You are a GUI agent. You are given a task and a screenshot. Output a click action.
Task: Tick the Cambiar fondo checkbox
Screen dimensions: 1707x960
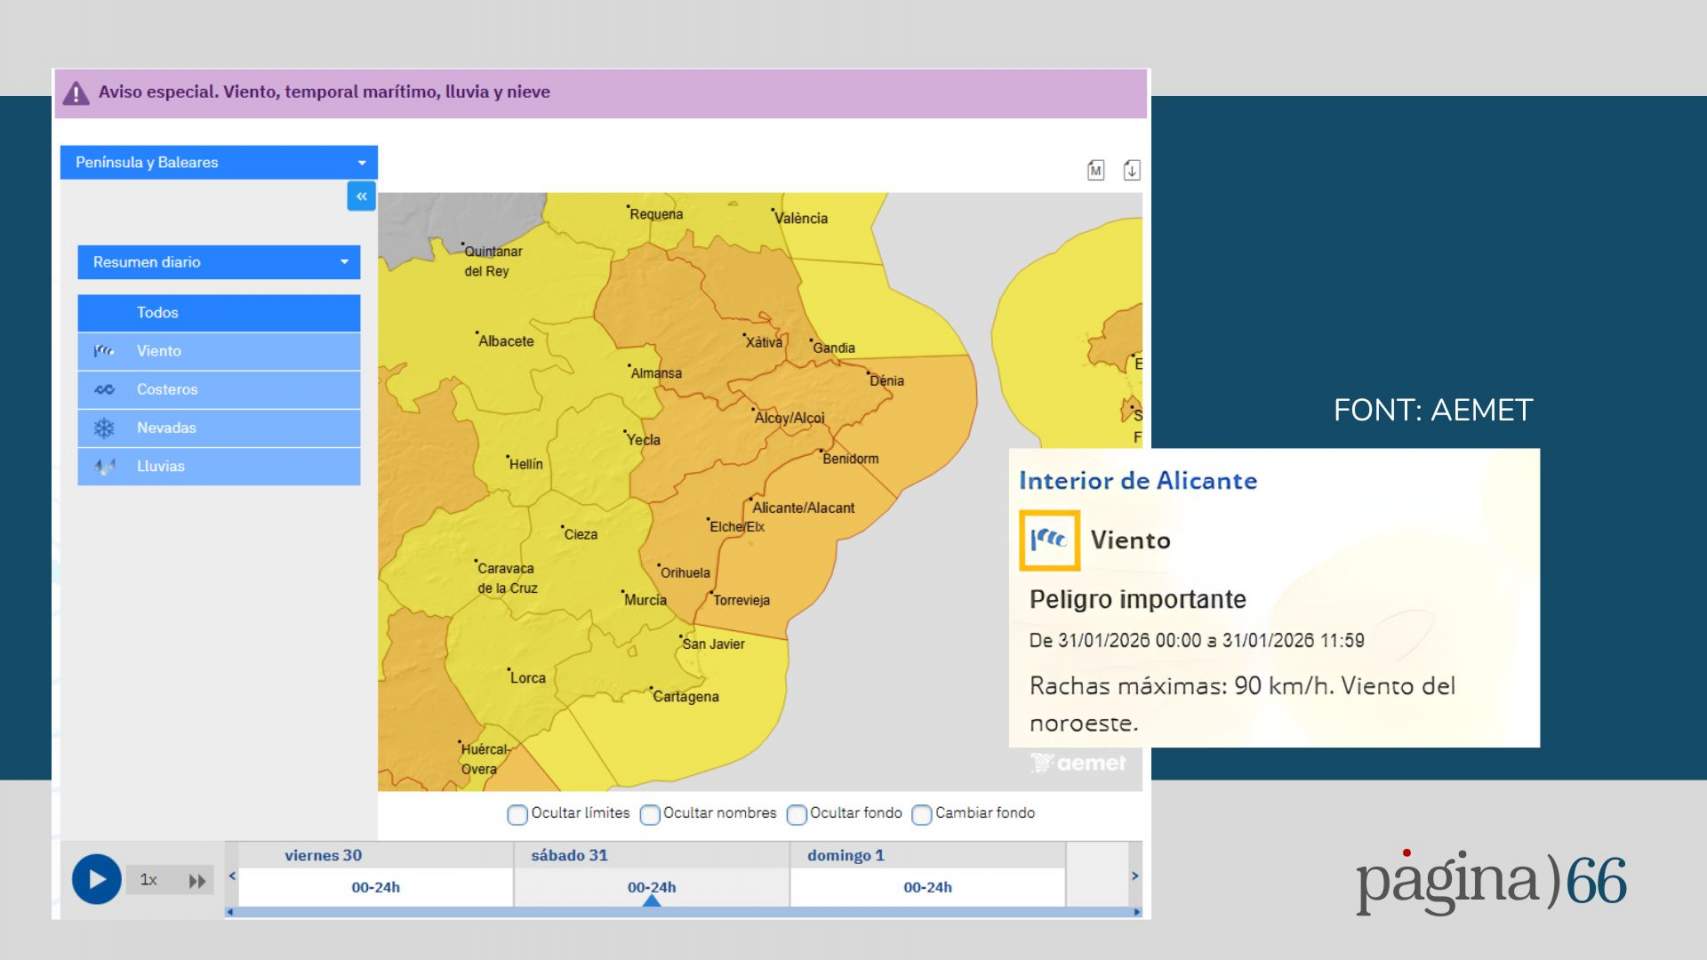coord(922,814)
